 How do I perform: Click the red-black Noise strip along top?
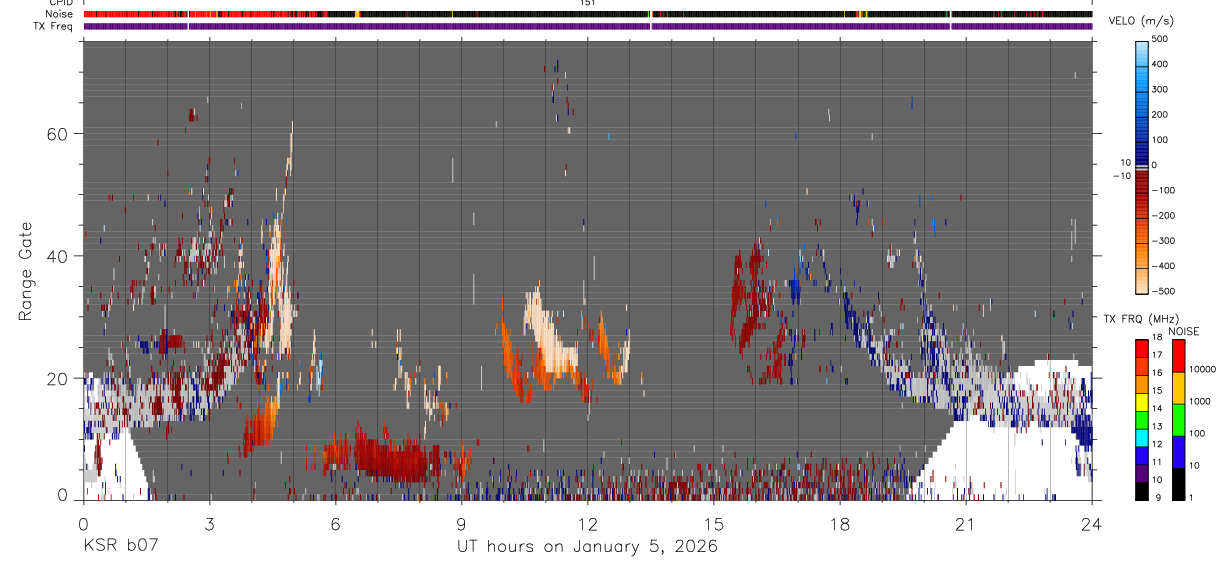588,14
